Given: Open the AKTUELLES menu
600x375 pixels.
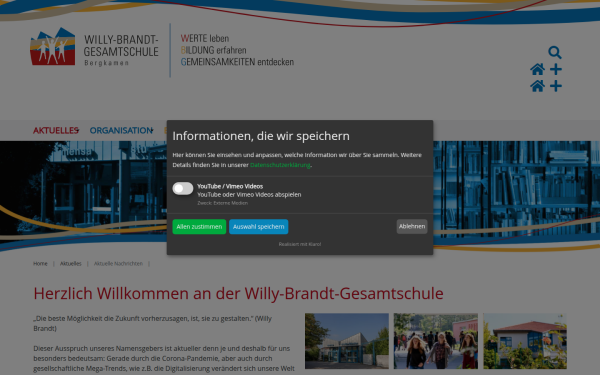Looking at the screenshot, I should click(56, 130).
